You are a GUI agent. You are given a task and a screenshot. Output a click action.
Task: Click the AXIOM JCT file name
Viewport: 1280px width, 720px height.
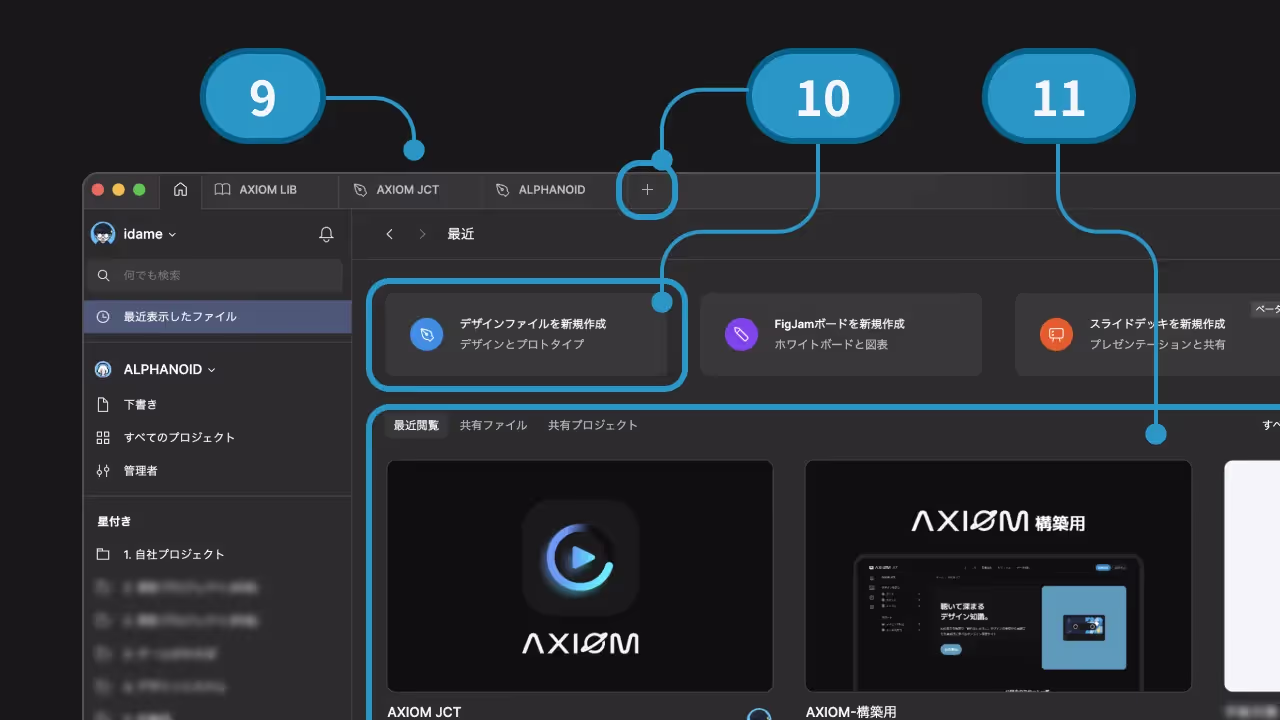pyautogui.click(x=424, y=712)
